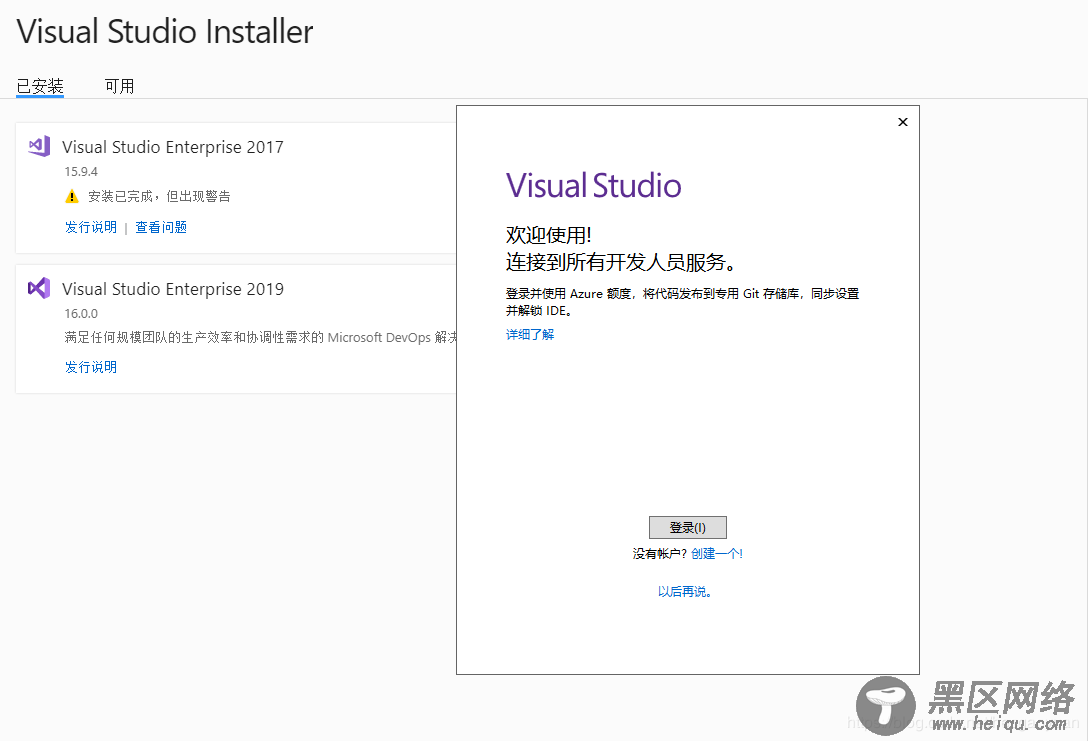
Task: Click the Azure sign-in description paragraph
Action: pyautogui.click(x=683, y=302)
